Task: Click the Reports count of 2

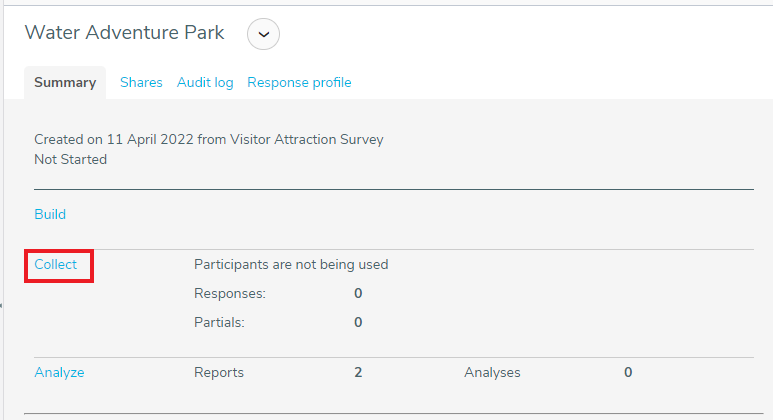Action: click(x=358, y=372)
